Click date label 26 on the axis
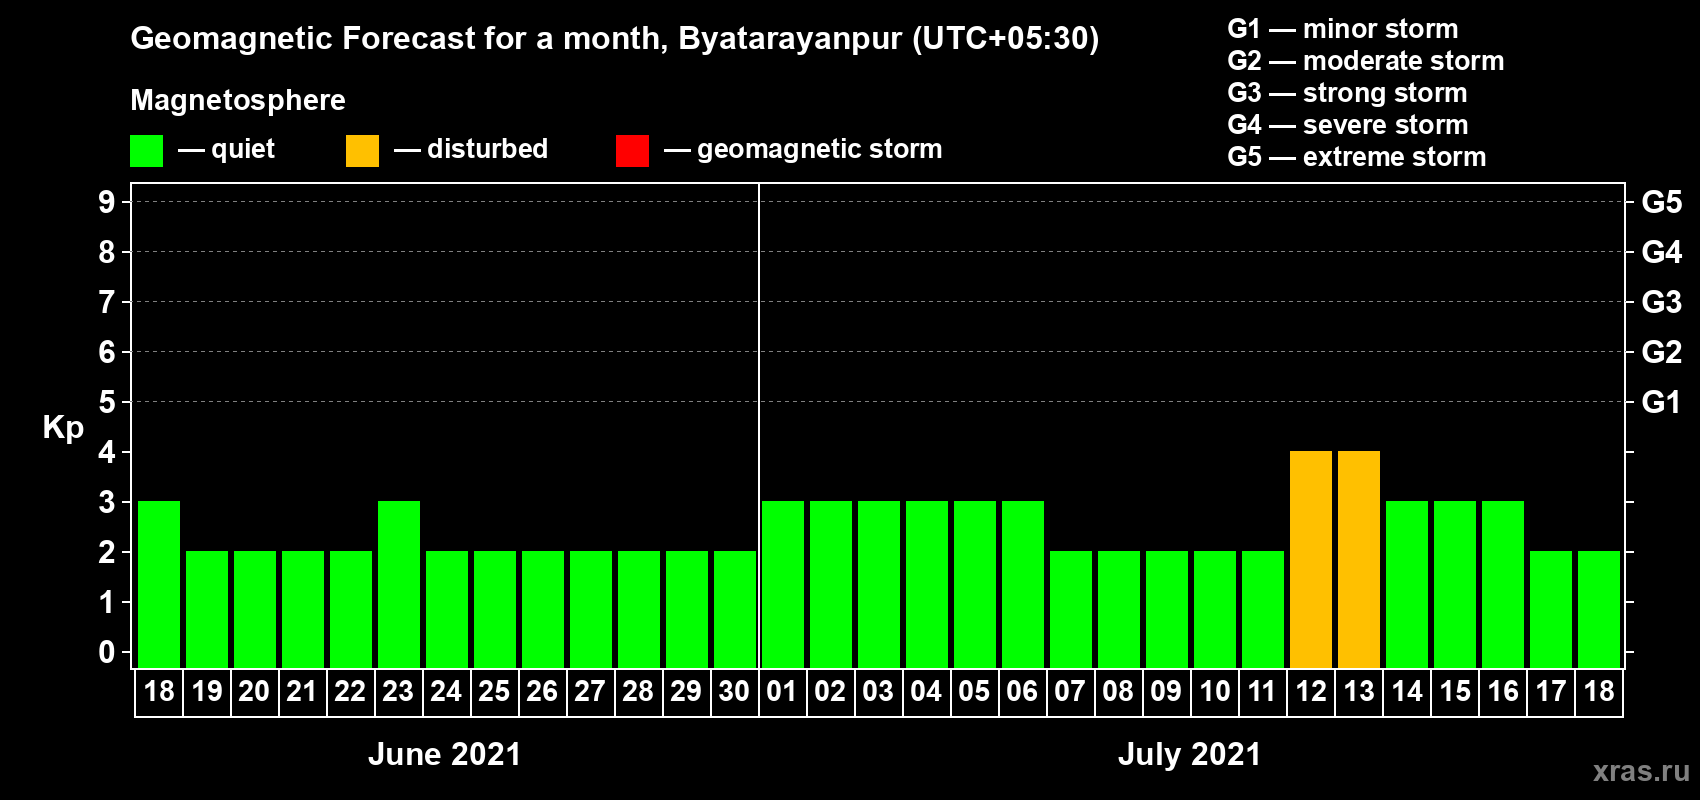Screen dimensions: 1700x800 [542, 692]
